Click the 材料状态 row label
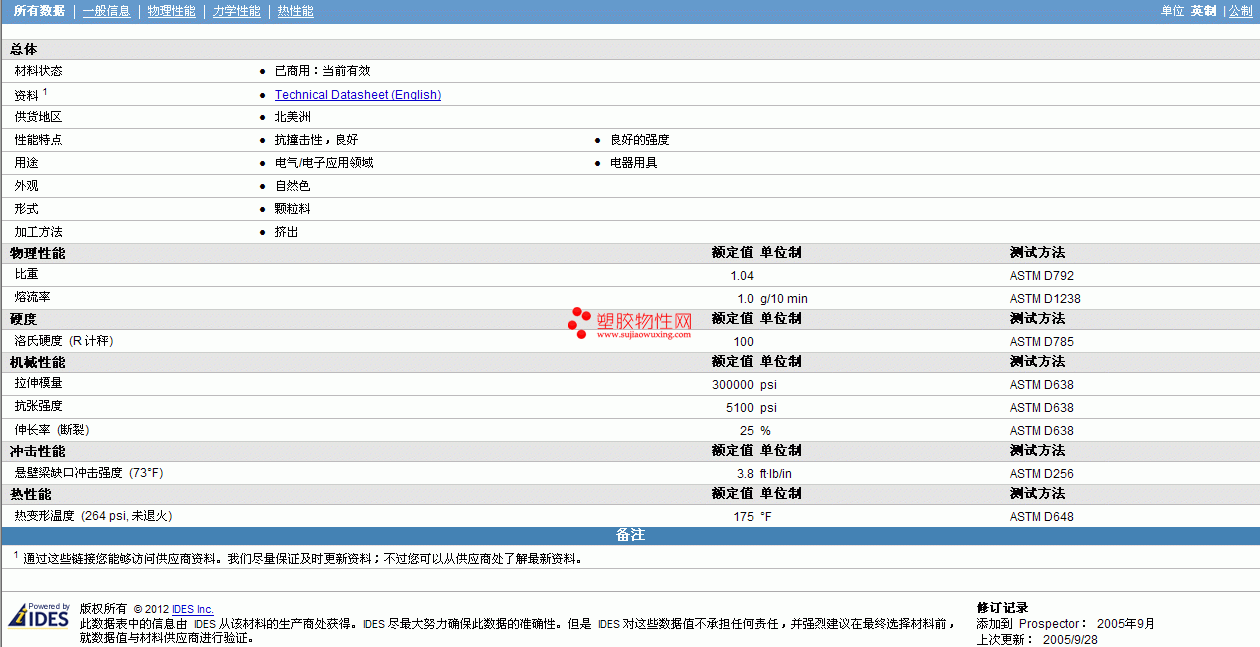The width and height of the screenshot is (1260, 647). (38, 71)
